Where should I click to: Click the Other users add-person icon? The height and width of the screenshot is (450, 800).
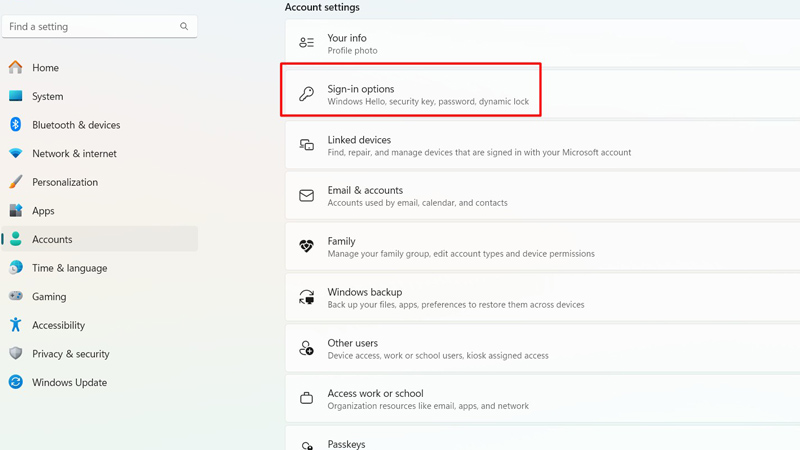306,348
